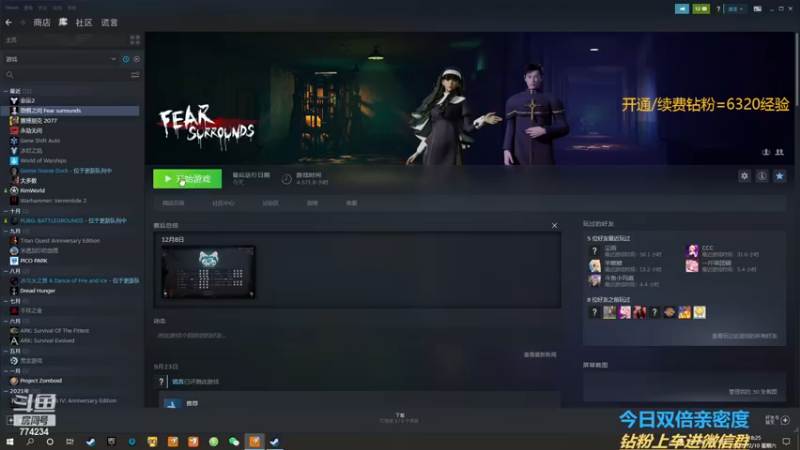Viewport: 800px width, 450px height.
Task: Open the 商店 store tab
Action: point(42,22)
